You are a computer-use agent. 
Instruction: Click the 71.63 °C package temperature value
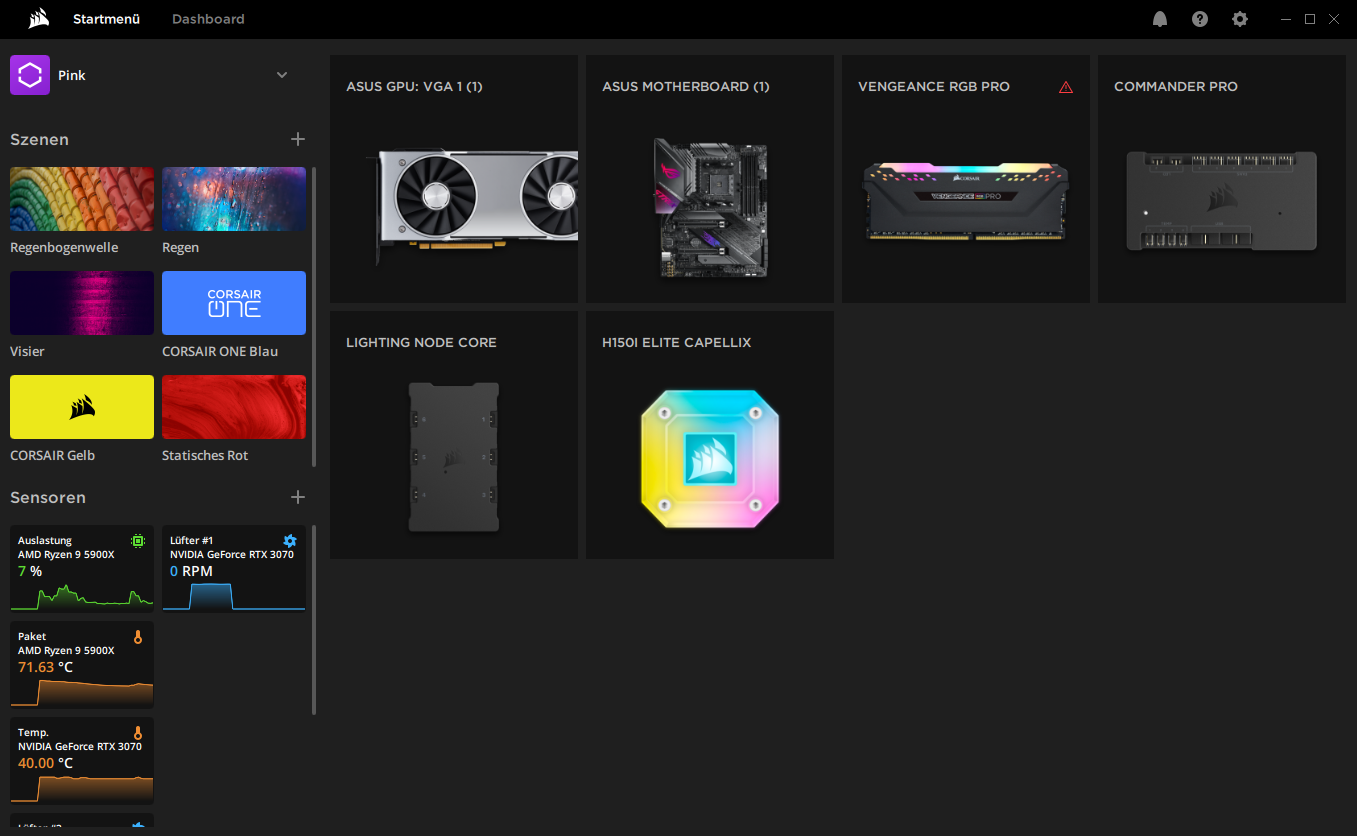(x=46, y=667)
